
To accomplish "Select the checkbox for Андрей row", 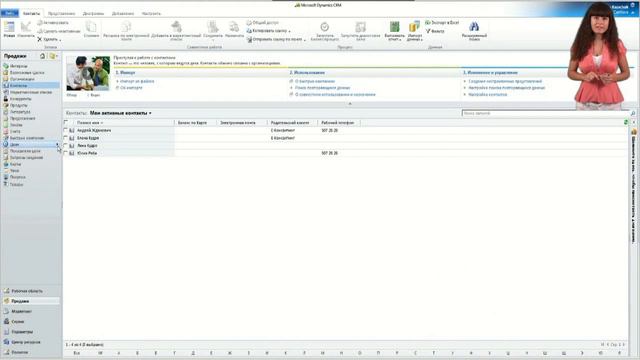I will coord(66,130).
